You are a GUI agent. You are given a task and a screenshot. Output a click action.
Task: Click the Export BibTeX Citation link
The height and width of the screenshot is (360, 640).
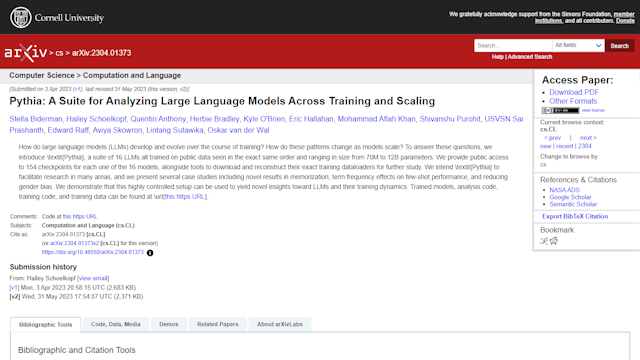[x=575, y=216]
